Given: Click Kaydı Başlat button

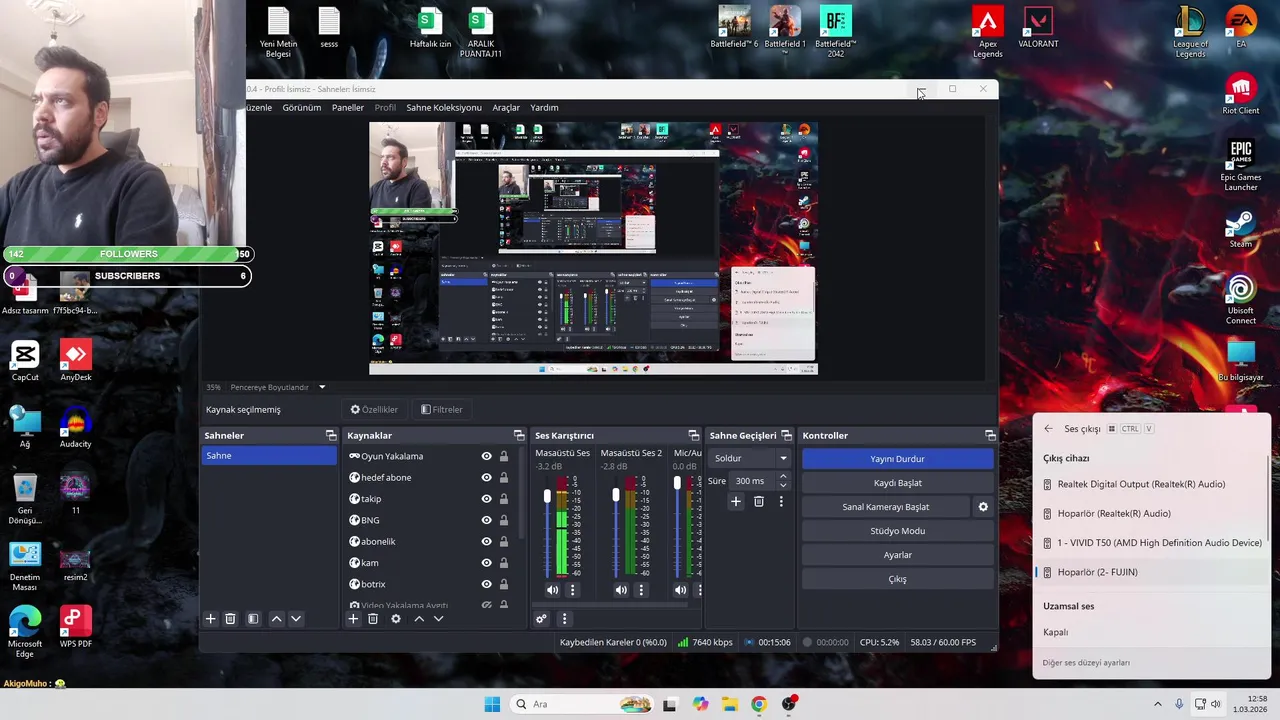Looking at the screenshot, I should point(897,483).
